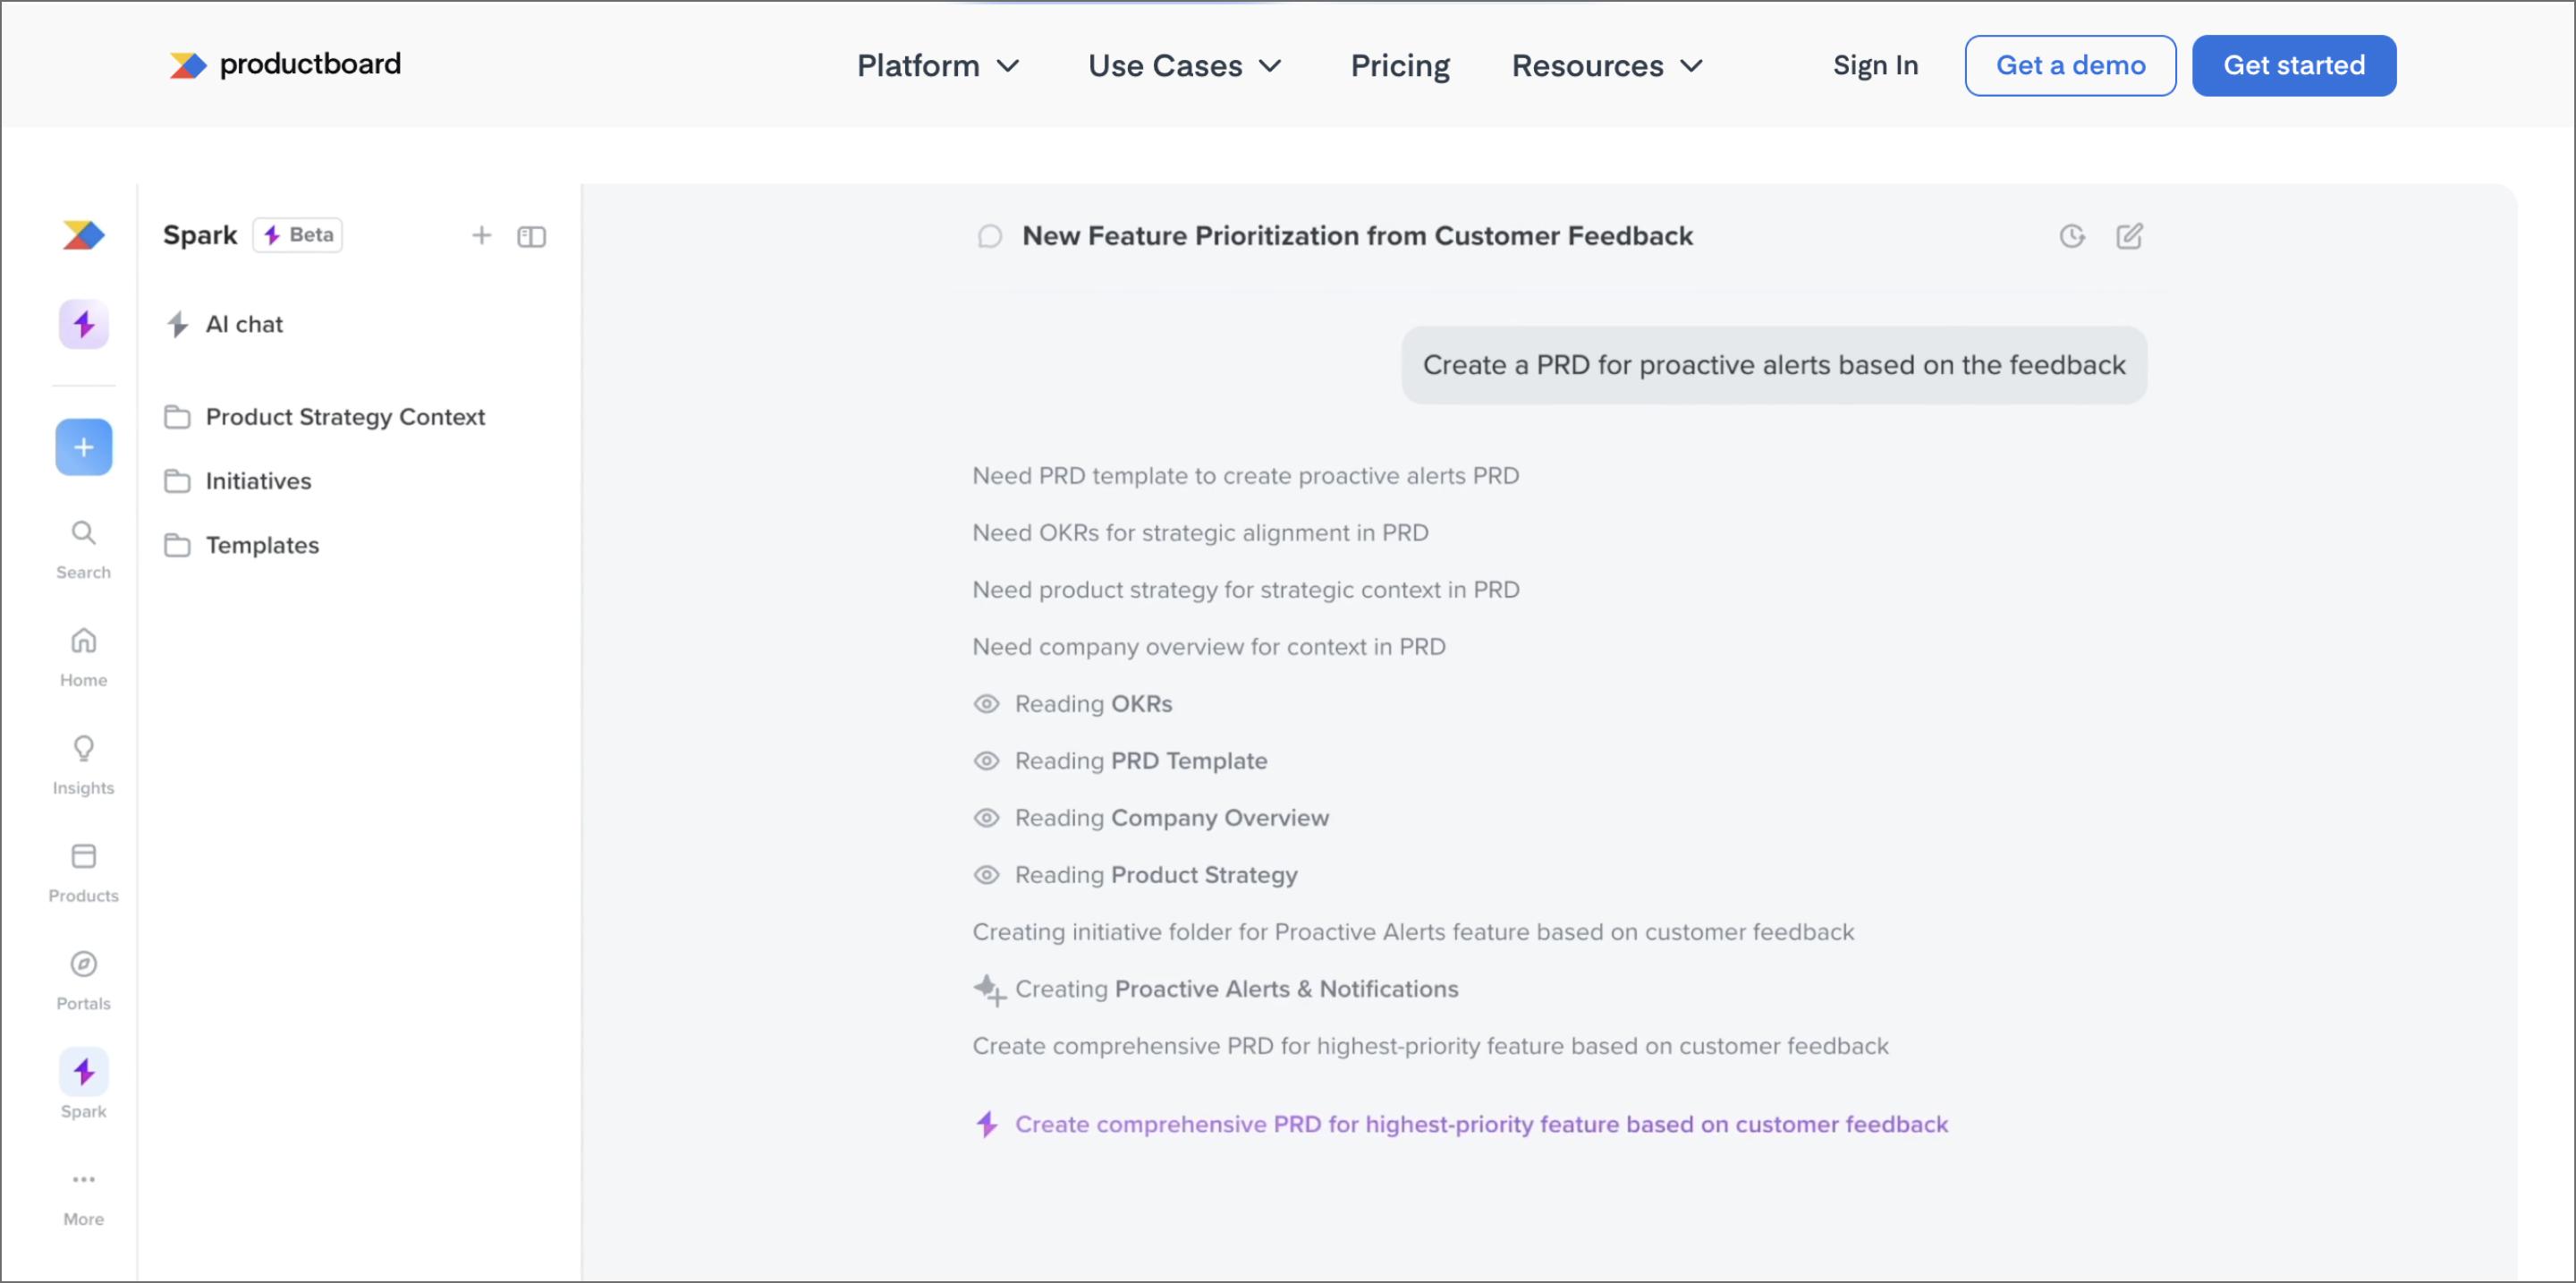The width and height of the screenshot is (2576, 1283).
Task: Click the Sign In link
Action: (1875, 66)
